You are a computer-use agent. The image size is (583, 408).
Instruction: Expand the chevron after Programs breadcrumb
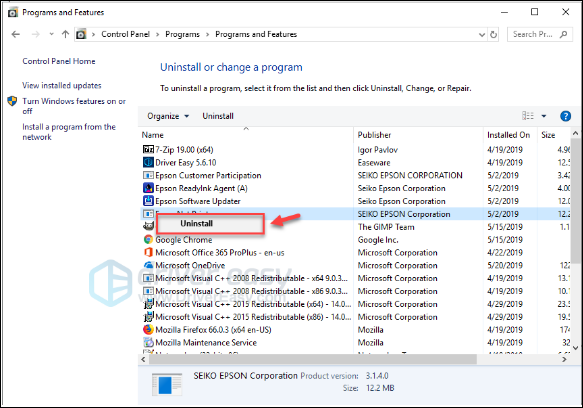tap(207, 35)
